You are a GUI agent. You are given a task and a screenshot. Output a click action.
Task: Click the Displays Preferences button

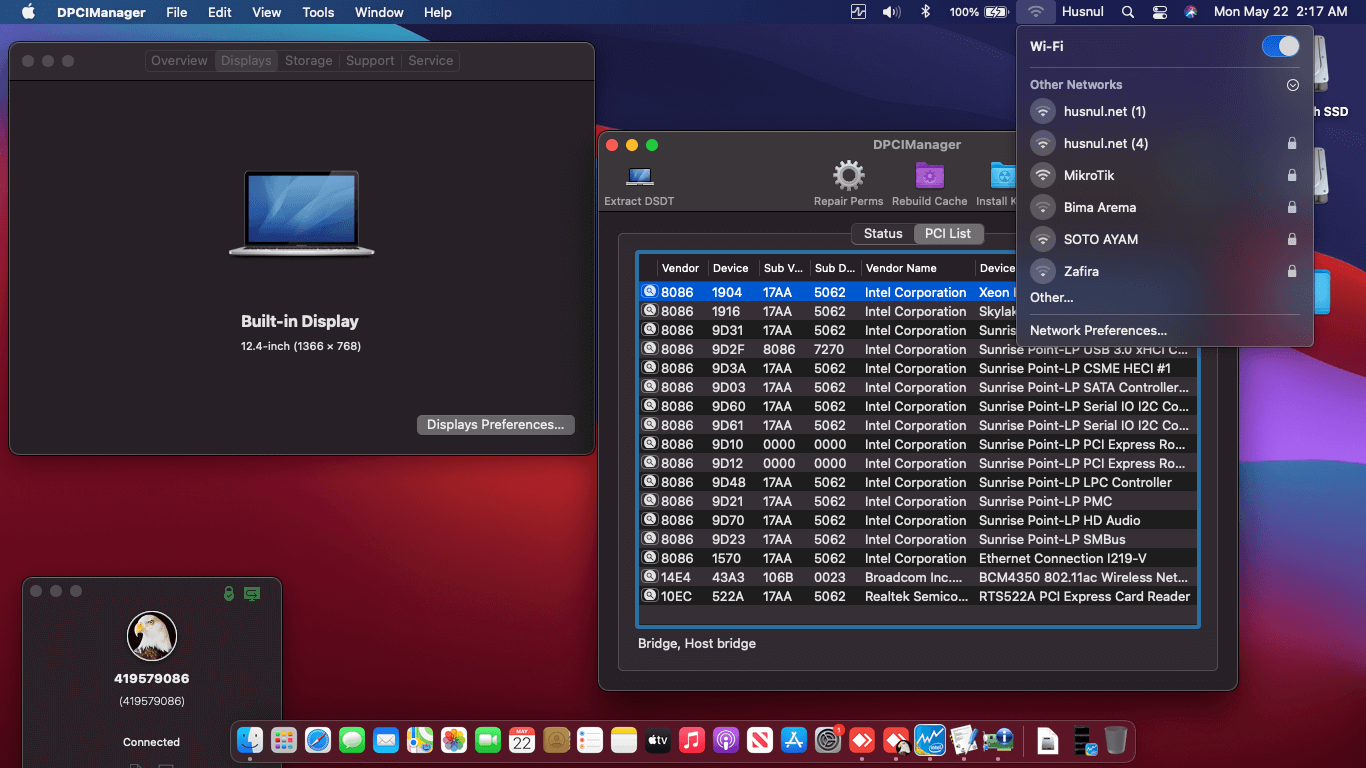click(x=495, y=425)
